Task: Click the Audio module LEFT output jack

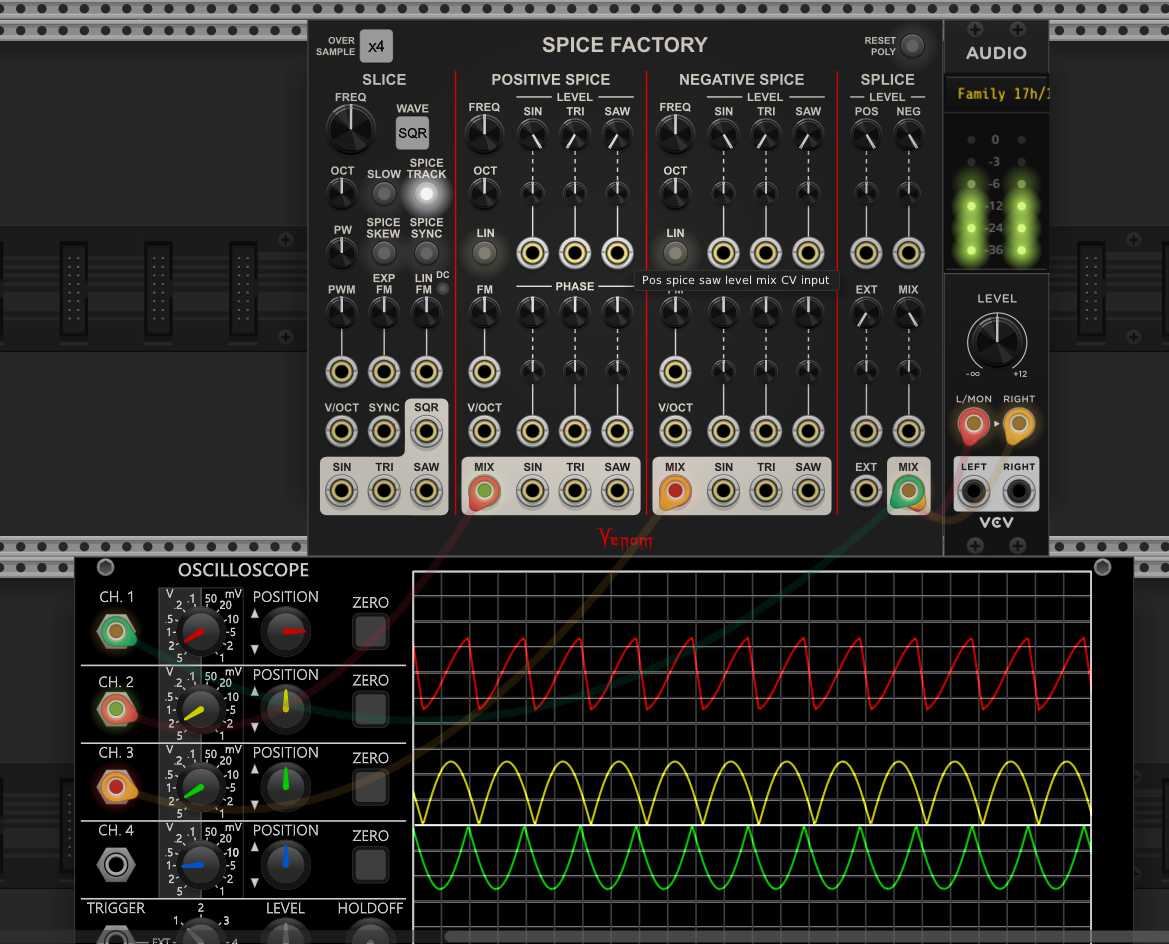Action: tap(974, 491)
